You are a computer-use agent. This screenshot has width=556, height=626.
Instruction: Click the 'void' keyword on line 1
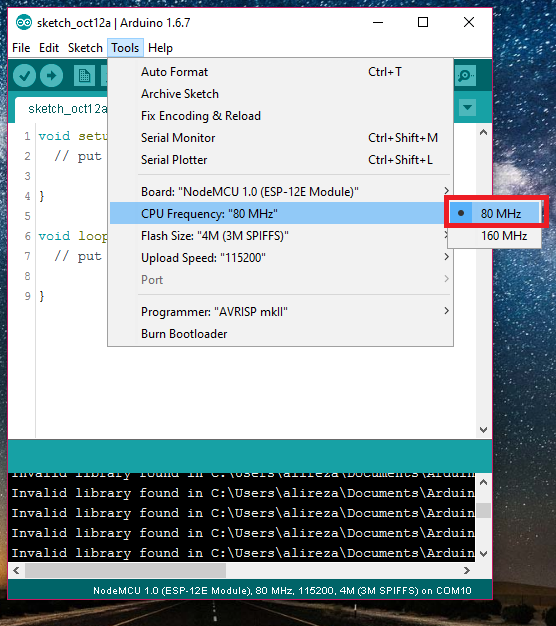pos(54,136)
